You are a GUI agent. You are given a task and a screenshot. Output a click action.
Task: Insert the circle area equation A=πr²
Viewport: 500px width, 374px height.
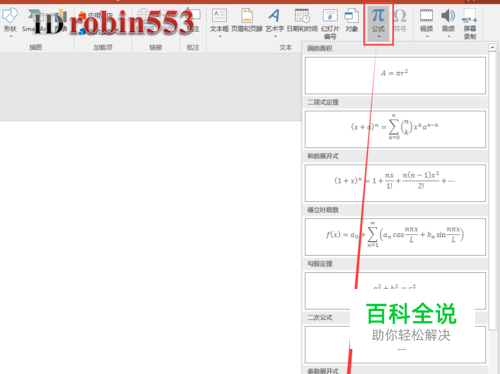[x=395, y=76]
